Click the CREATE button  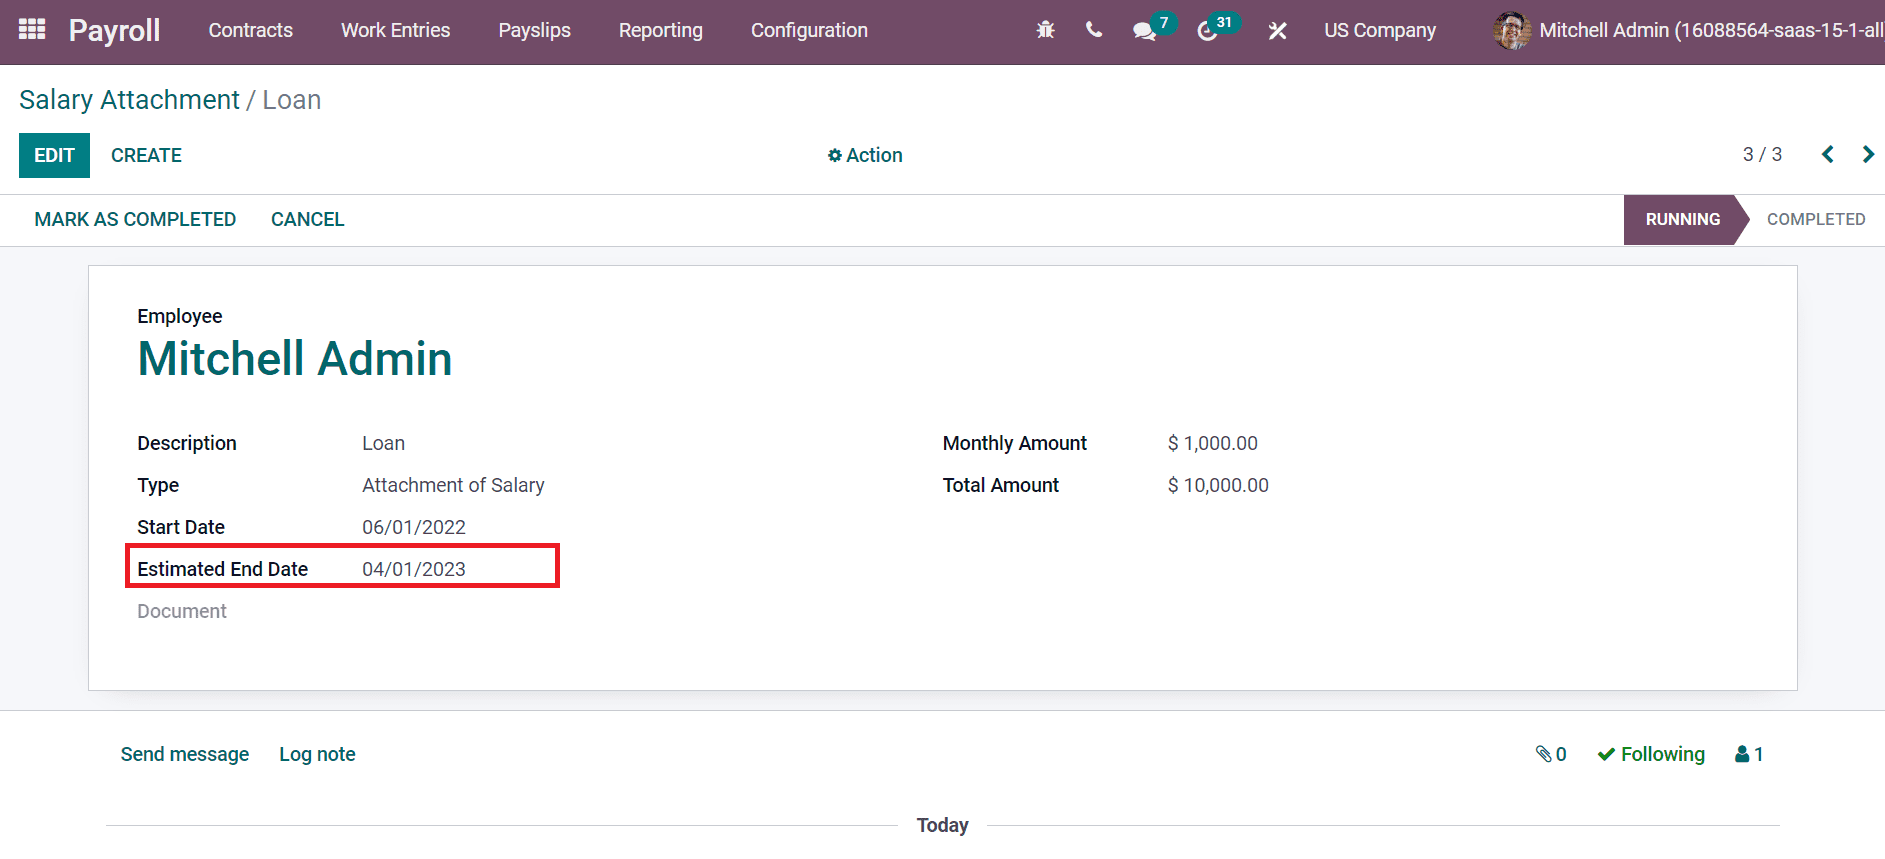coord(146,155)
